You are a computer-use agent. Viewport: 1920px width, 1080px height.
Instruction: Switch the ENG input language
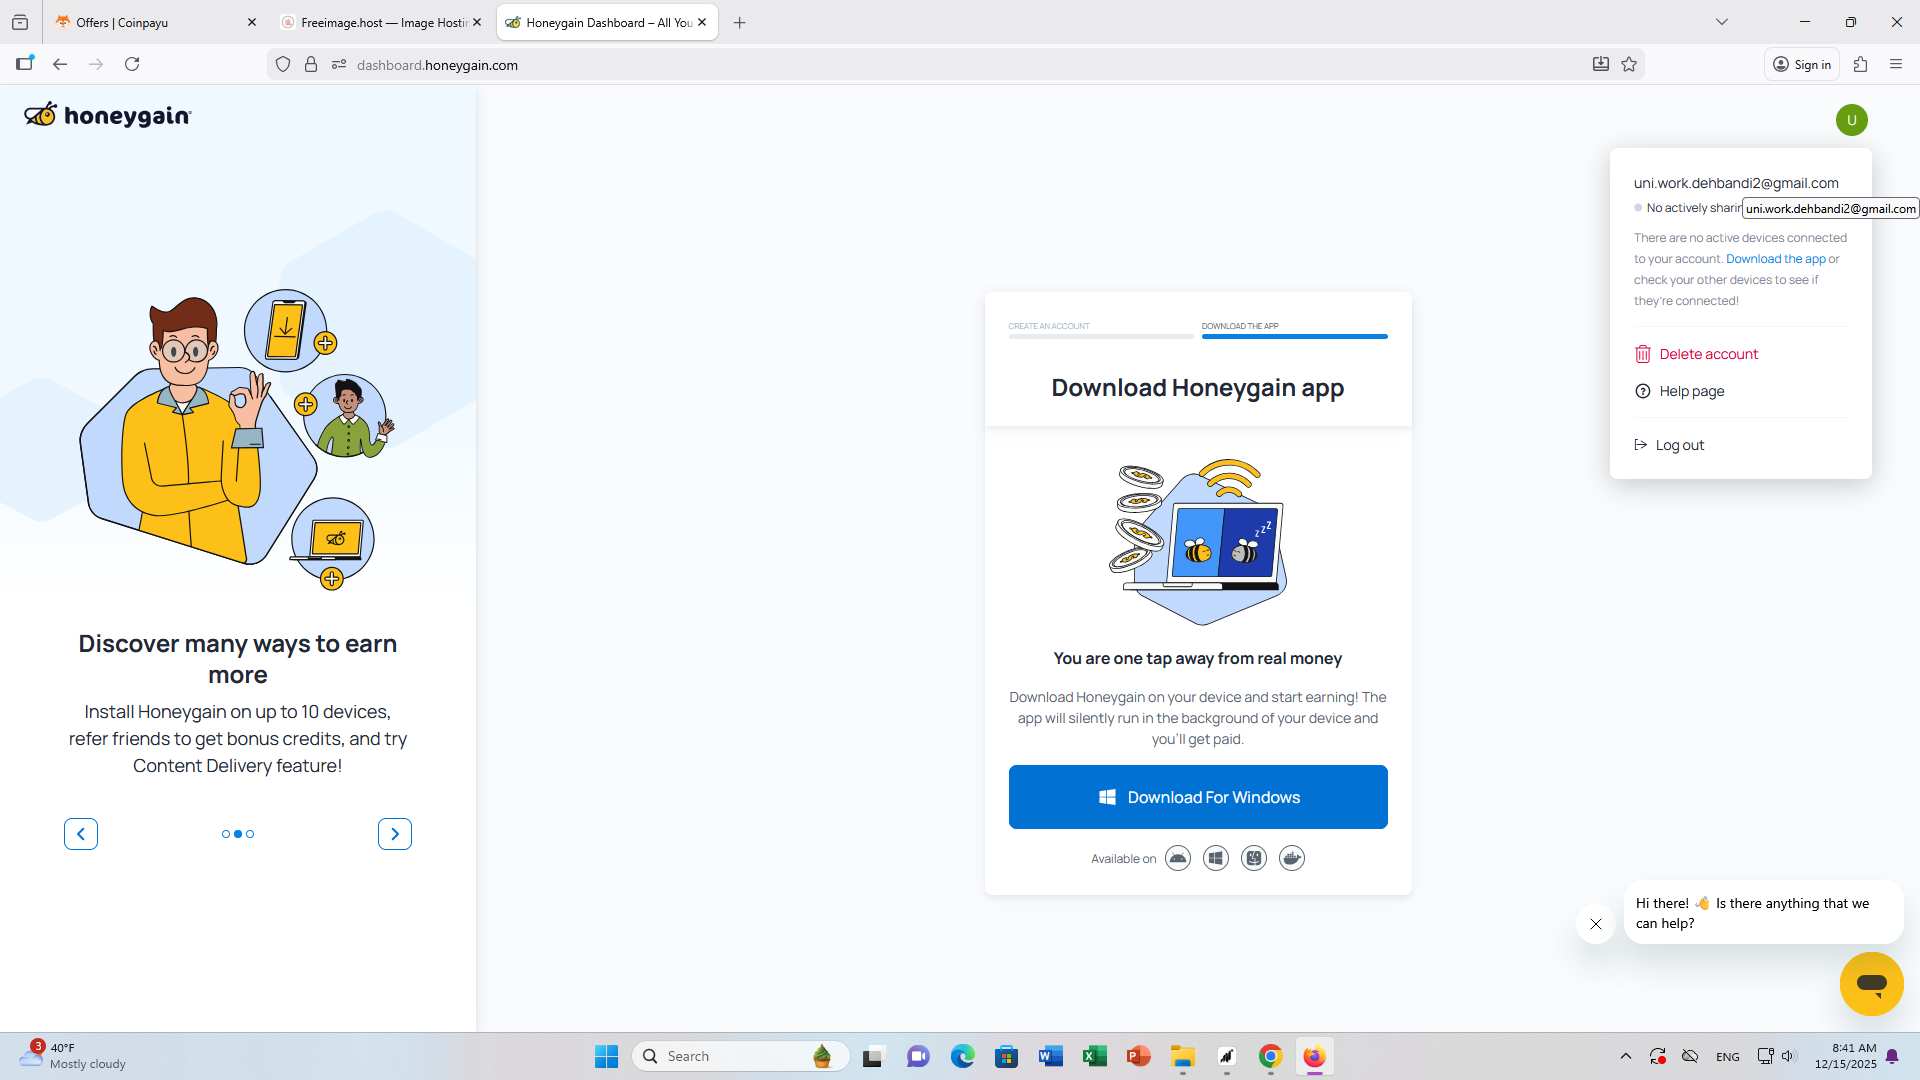[1727, 1056]
